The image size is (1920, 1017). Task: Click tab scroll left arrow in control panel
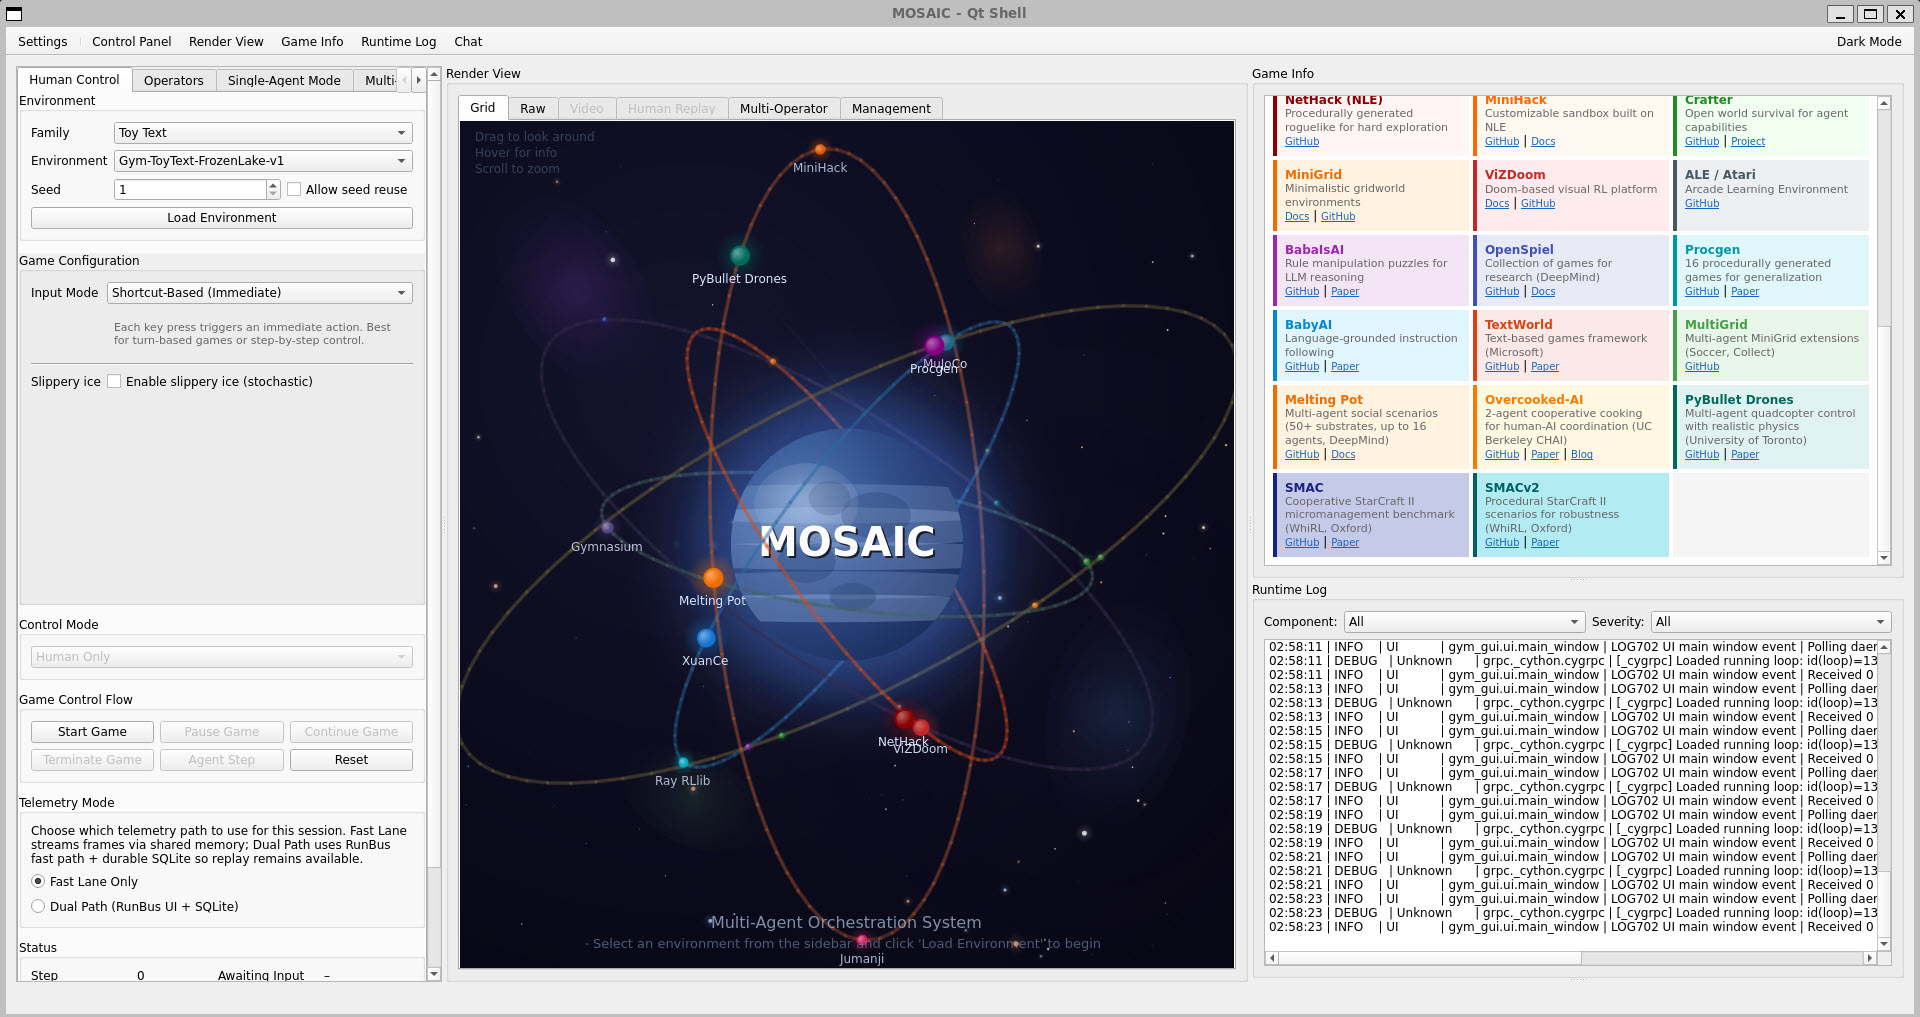click(x=404, y=80)
